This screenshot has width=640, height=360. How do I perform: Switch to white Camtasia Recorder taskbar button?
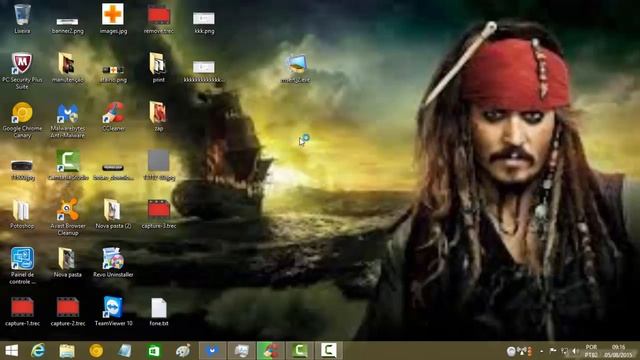tap(329, 351)
